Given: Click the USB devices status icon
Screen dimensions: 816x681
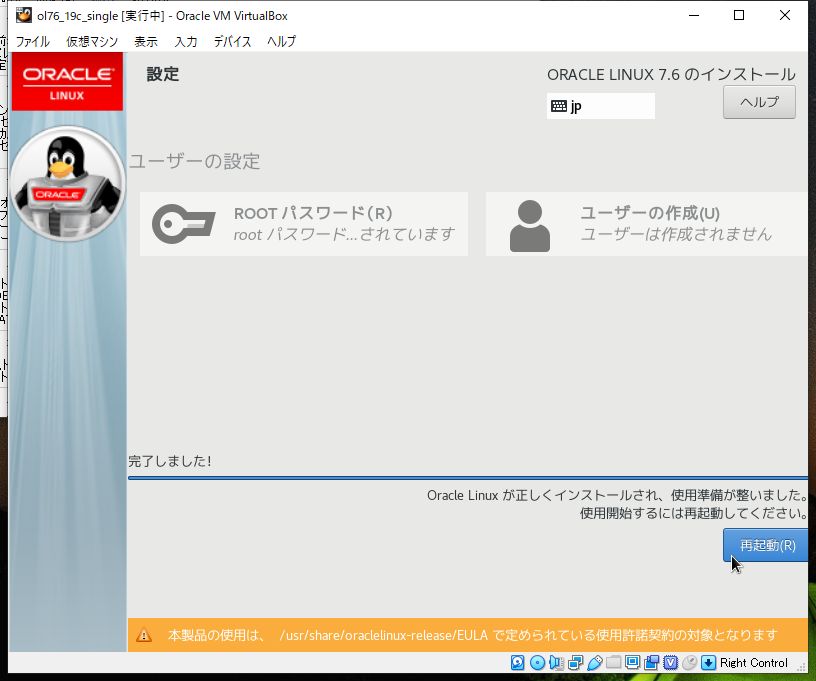Looking at the screenshot, I should coord(594,662).
